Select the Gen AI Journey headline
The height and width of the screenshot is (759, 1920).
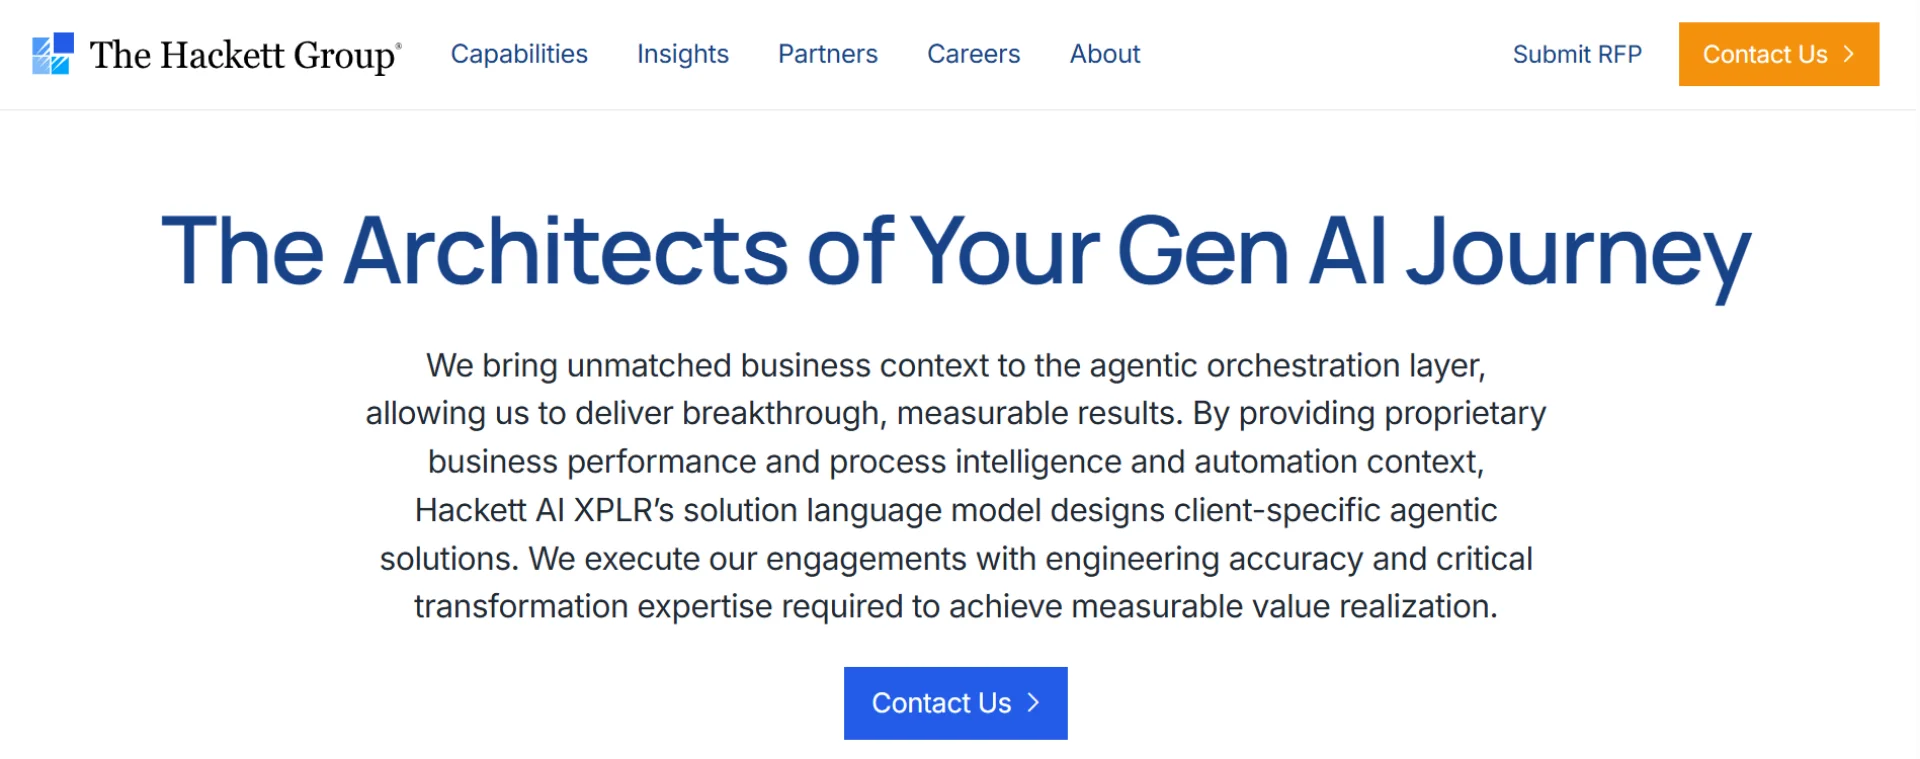tap(956, 253)
